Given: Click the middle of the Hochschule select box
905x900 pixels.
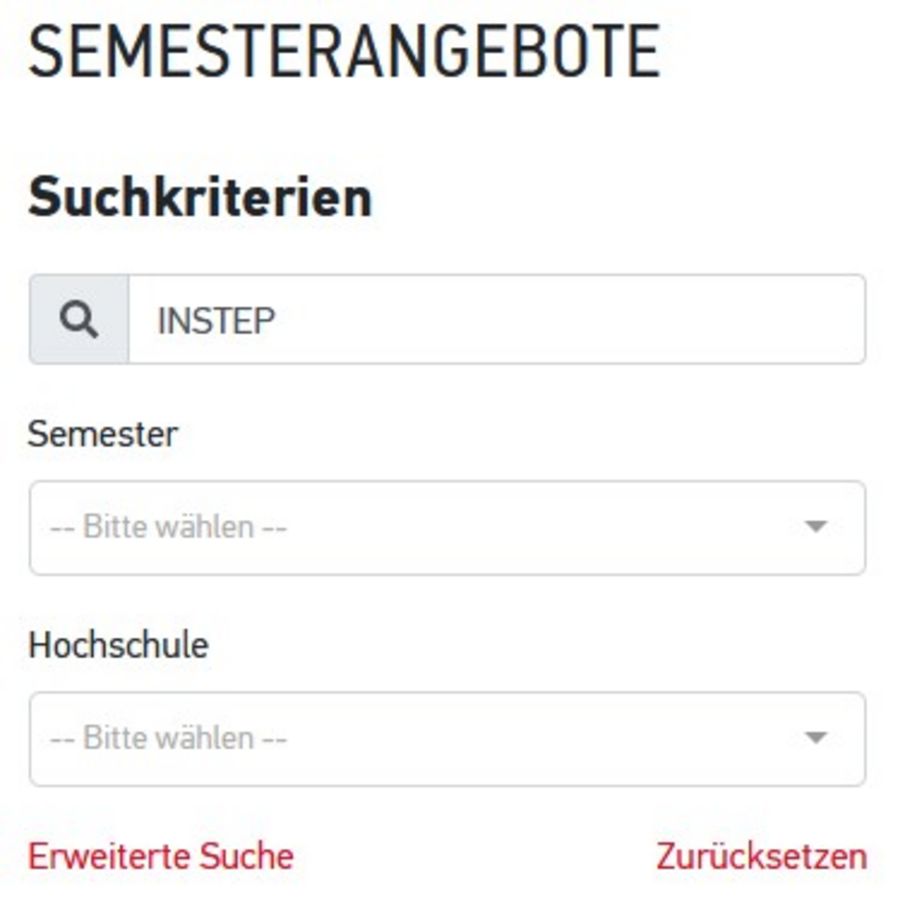Looking at the screenshot, I should point(447,739).
